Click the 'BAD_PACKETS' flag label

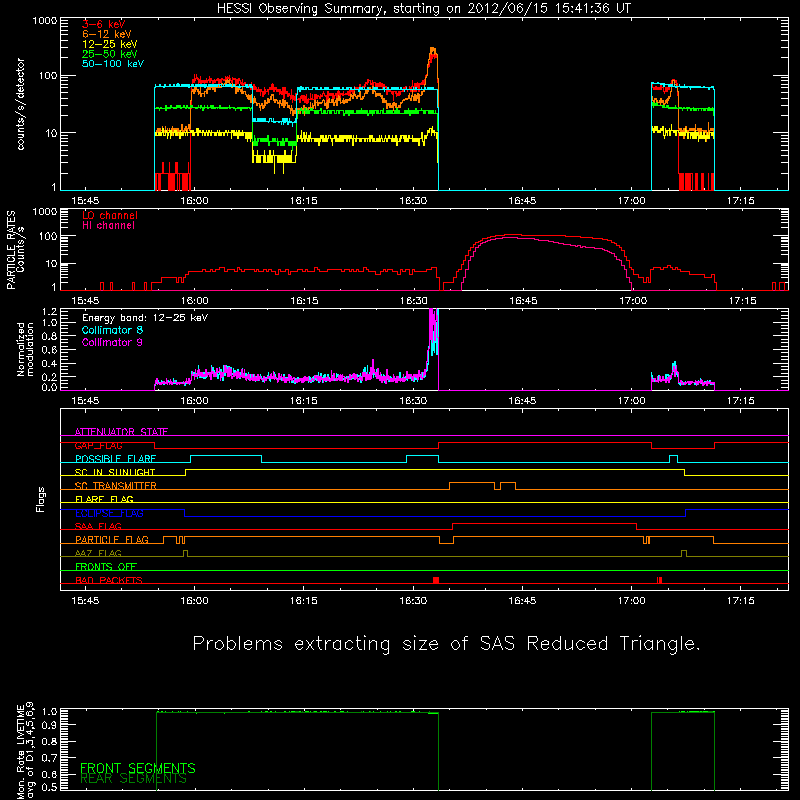click(109, 580)
